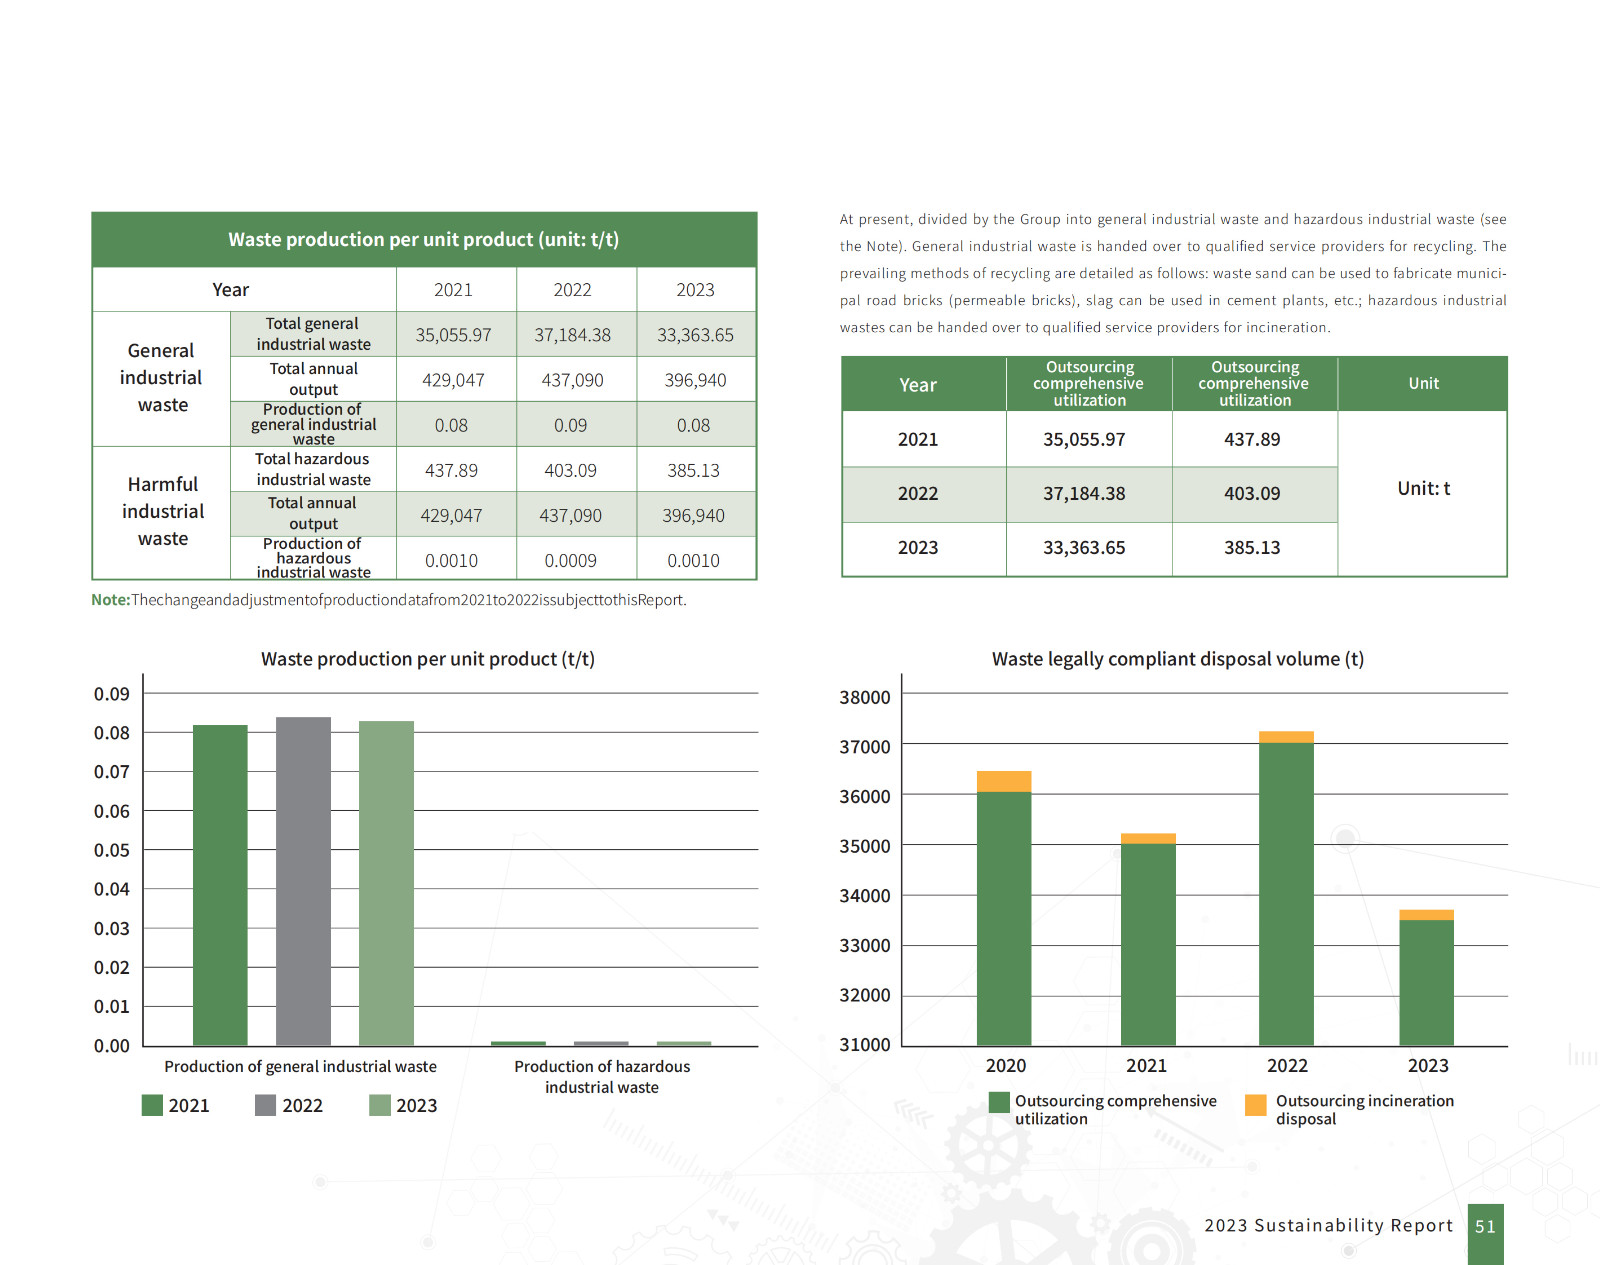Viewport: 1600px width, 1265px height.
Task: Click the 2022 gray legend swatch
Action: tap(265, 1105)
